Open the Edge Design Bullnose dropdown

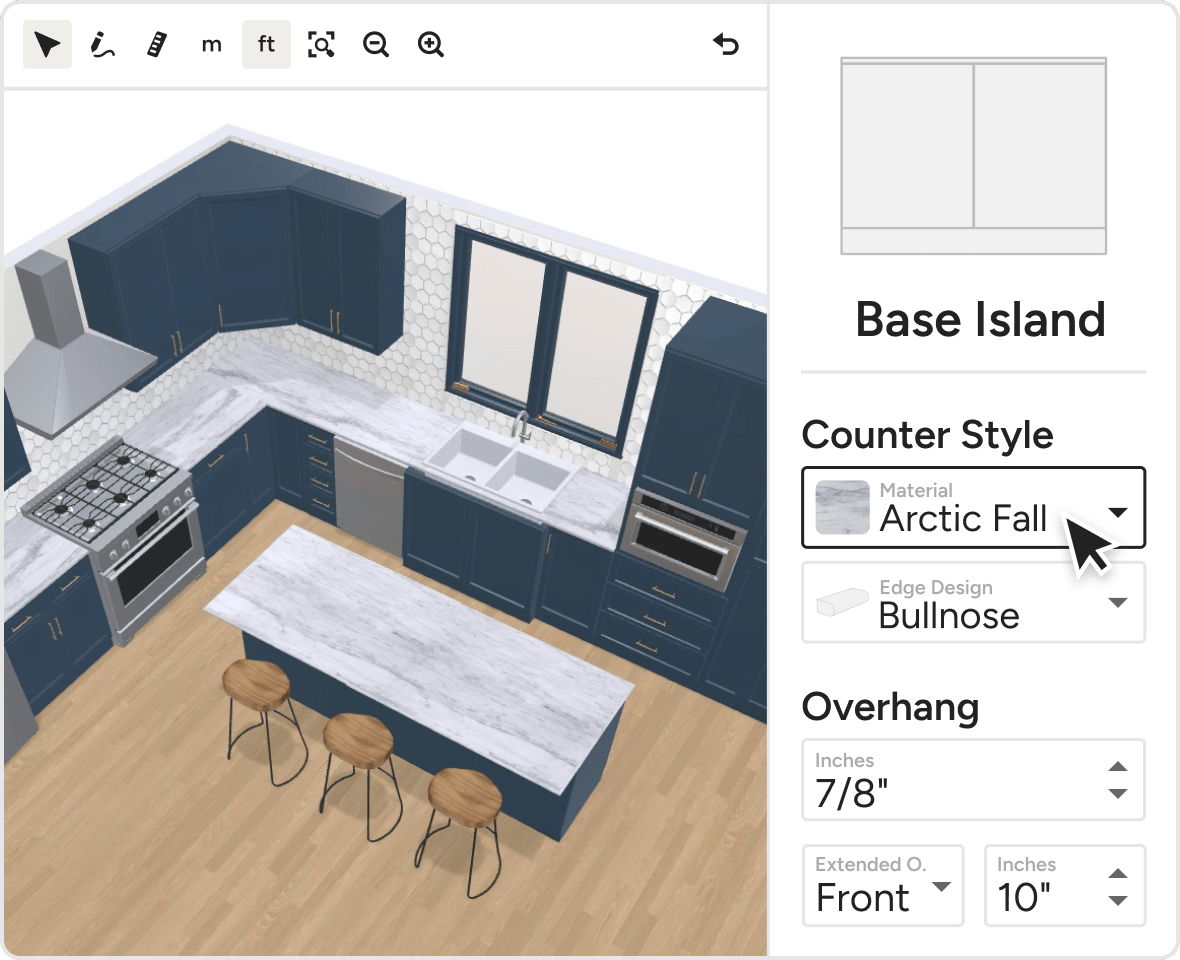point(1117,602)
